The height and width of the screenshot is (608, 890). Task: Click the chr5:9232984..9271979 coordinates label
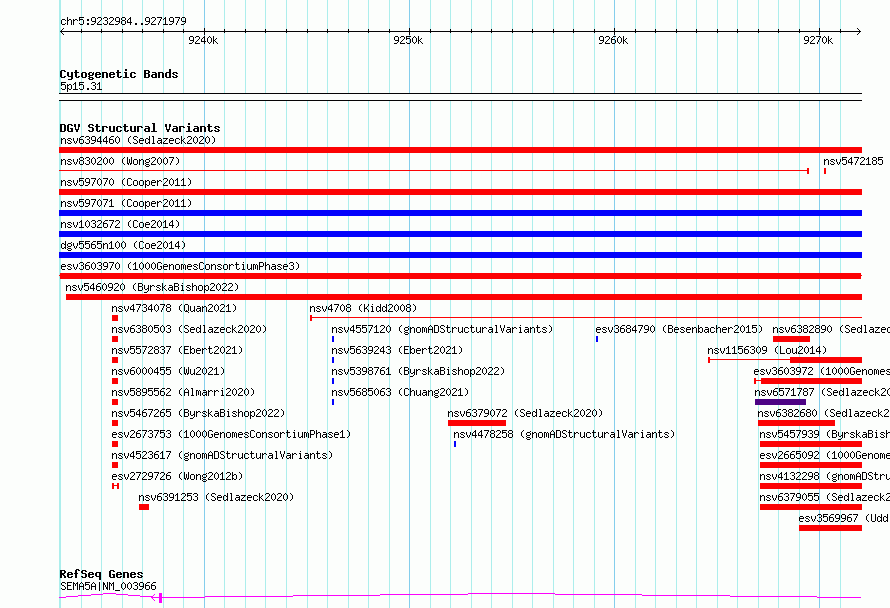tap(123, 21)
